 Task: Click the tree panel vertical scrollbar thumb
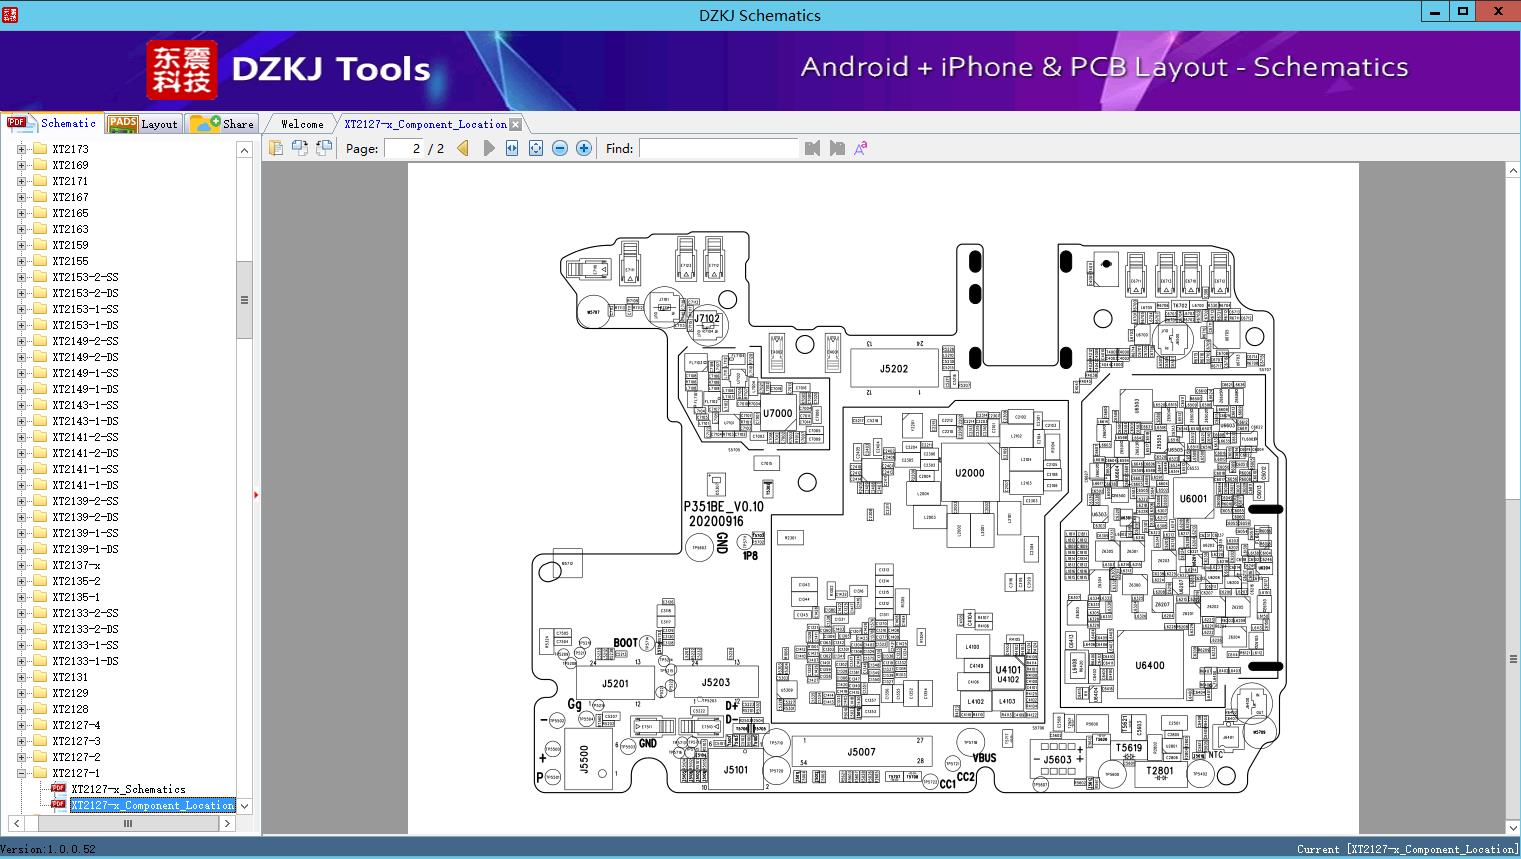(244, 299)
